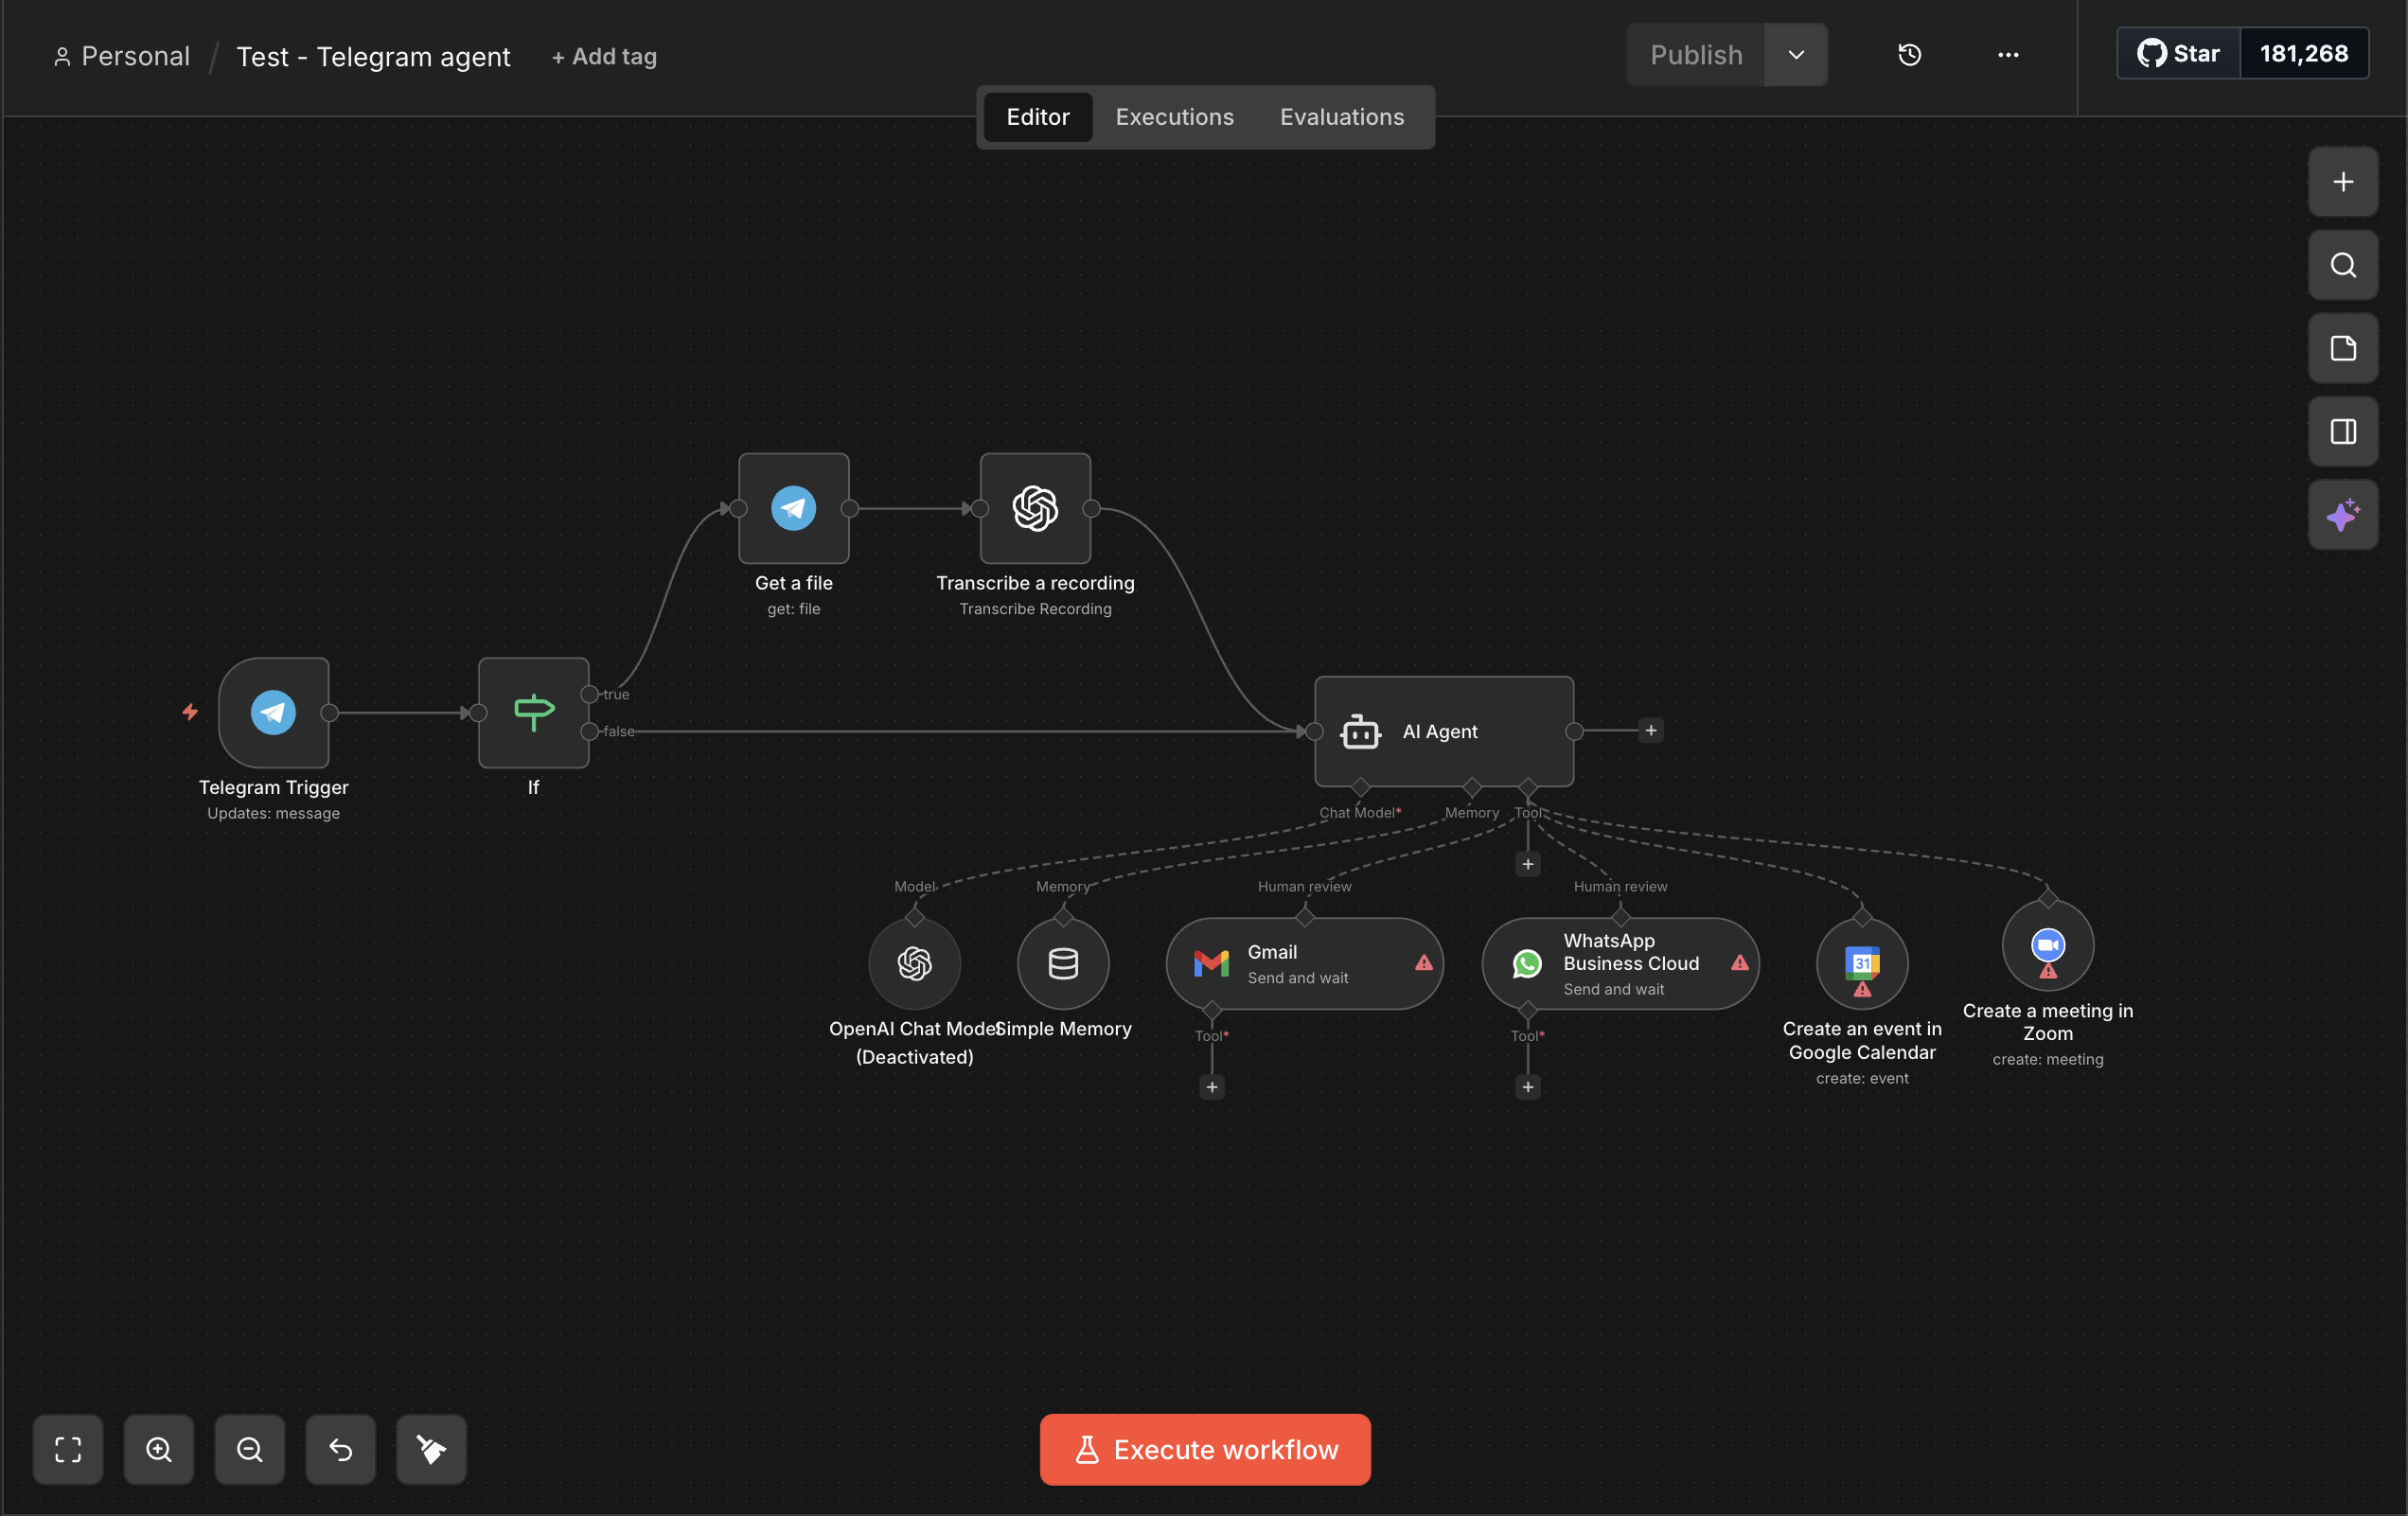The width and height of the screenshot is (2408, 1516).
Task: Open the node search magnifier icon
Action: (2342, 265)
